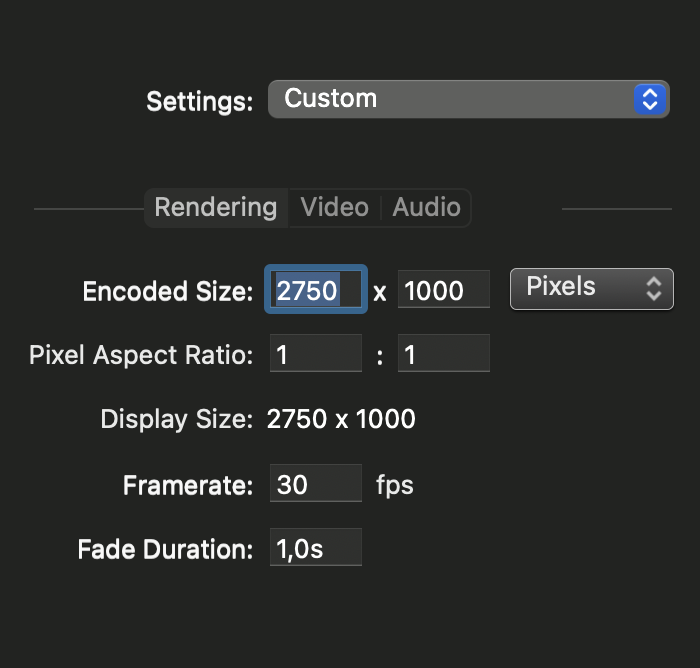Click the Encoded Size height field 1000
The width and height of the screenshot is (700, 668).
tap(444, 289)
